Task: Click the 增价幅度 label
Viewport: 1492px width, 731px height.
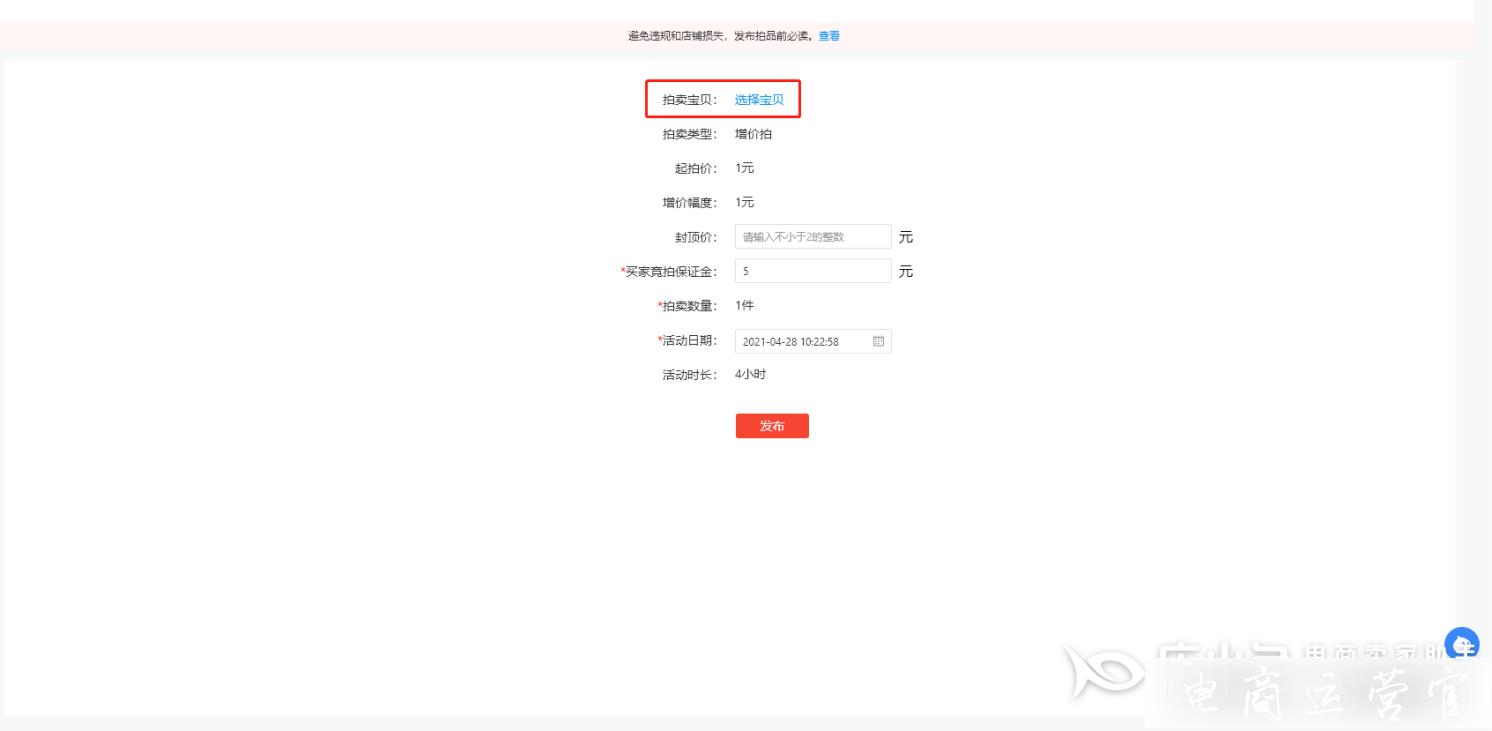Action: (690, 203)
